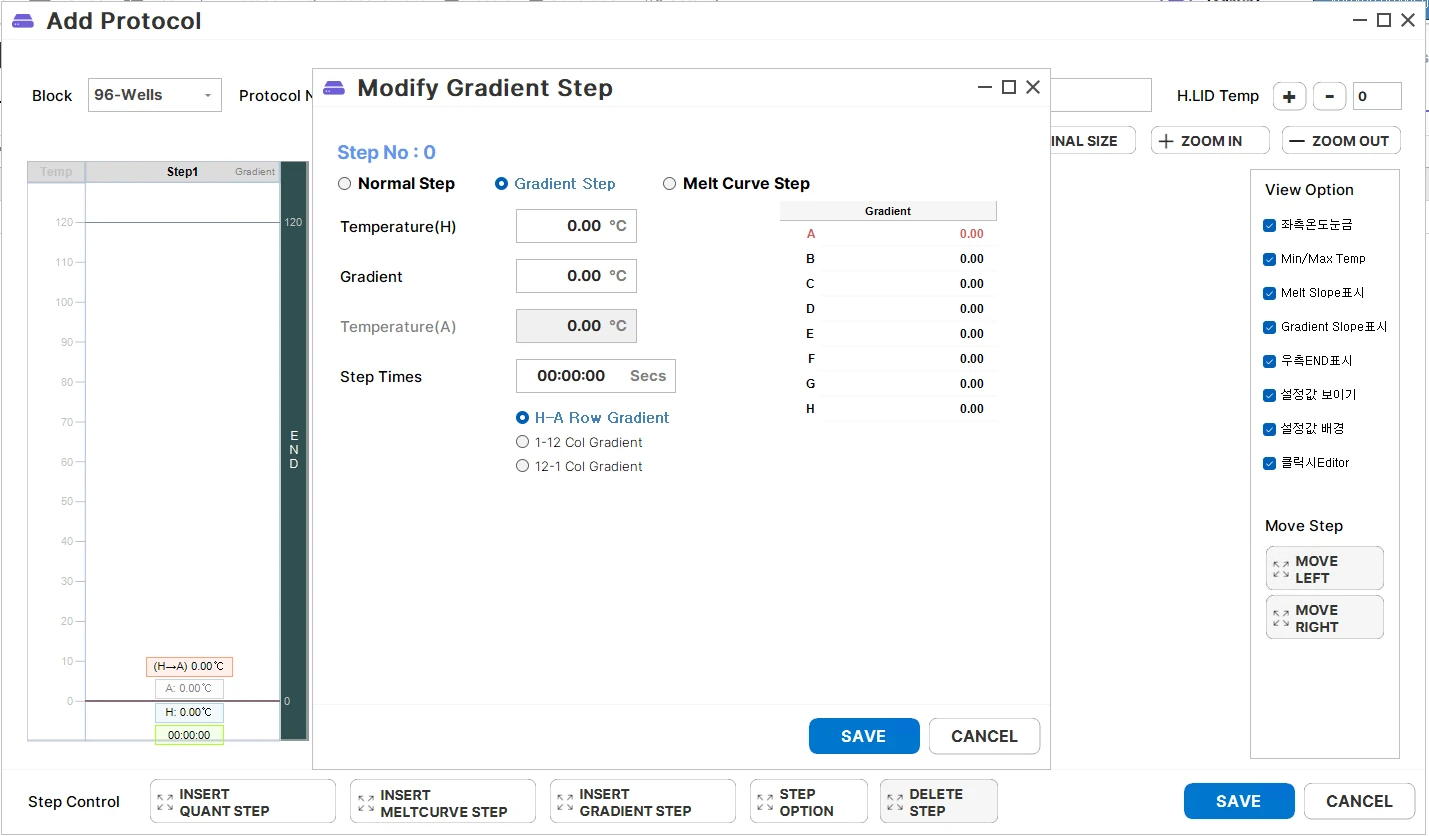Click the minus icon in ZOOM OUT button

click(x=1296, y=141)
